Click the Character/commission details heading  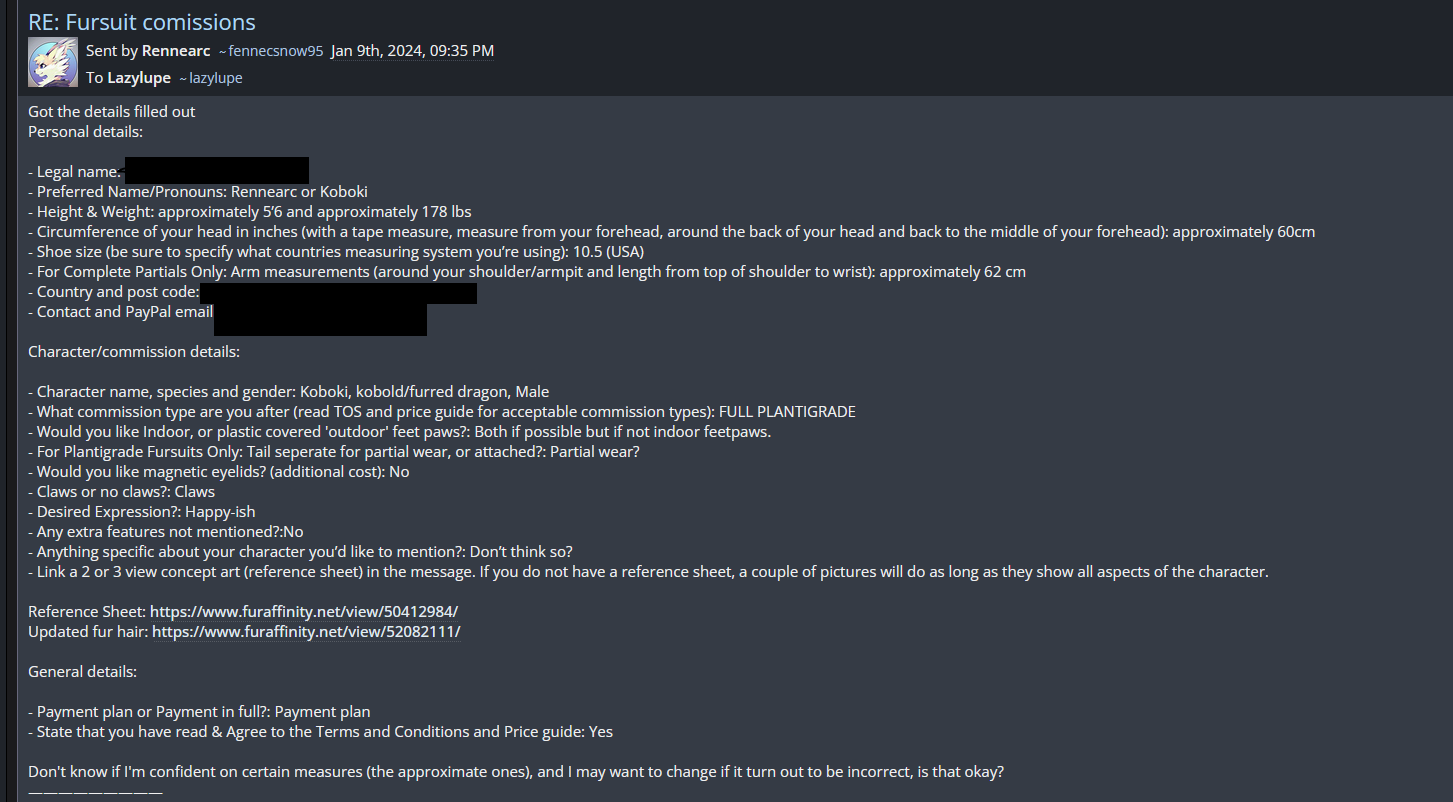pos(134,352)
